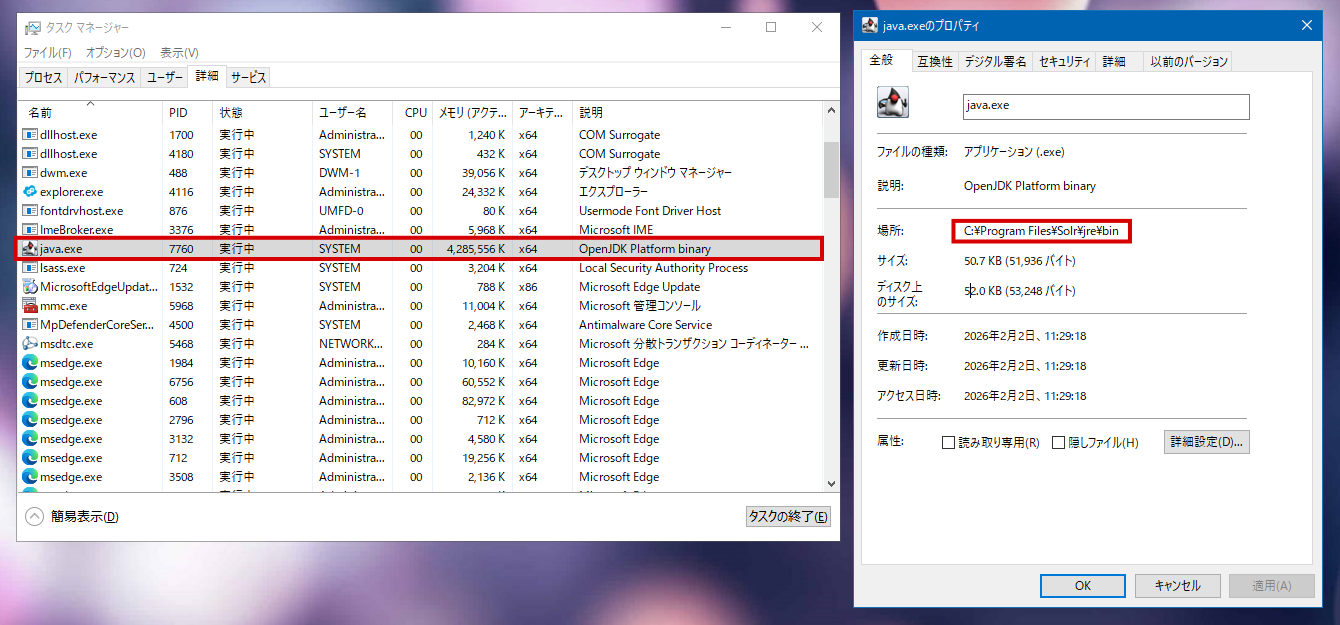Click the java.exe filename text field

(1105, 107)
